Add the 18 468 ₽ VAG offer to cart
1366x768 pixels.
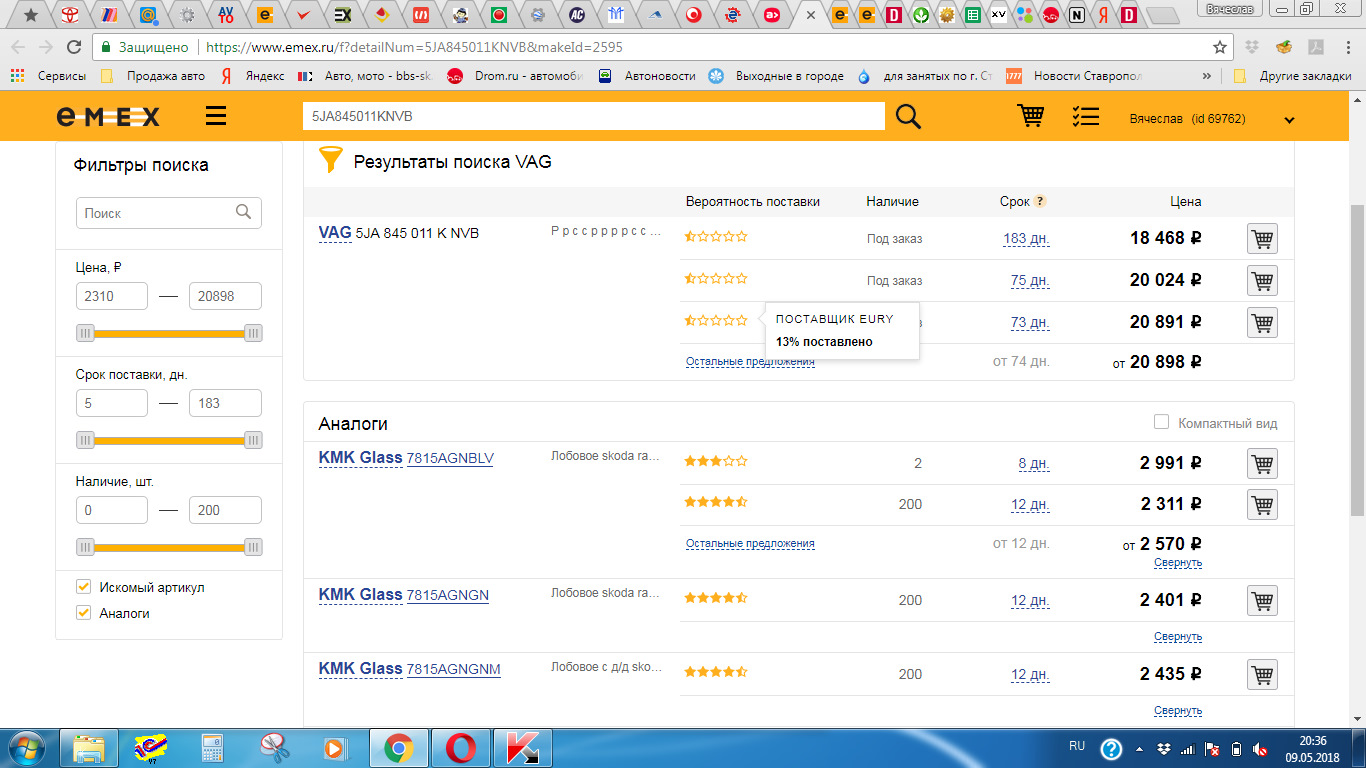[1262, 239]
